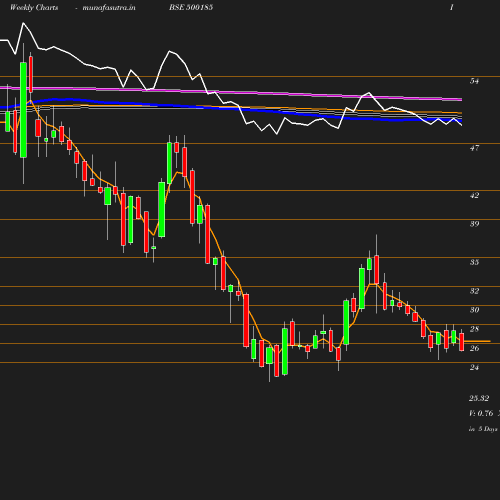
Task: Click the 'Weekly Charts' title text
Action: click(34, 7)
